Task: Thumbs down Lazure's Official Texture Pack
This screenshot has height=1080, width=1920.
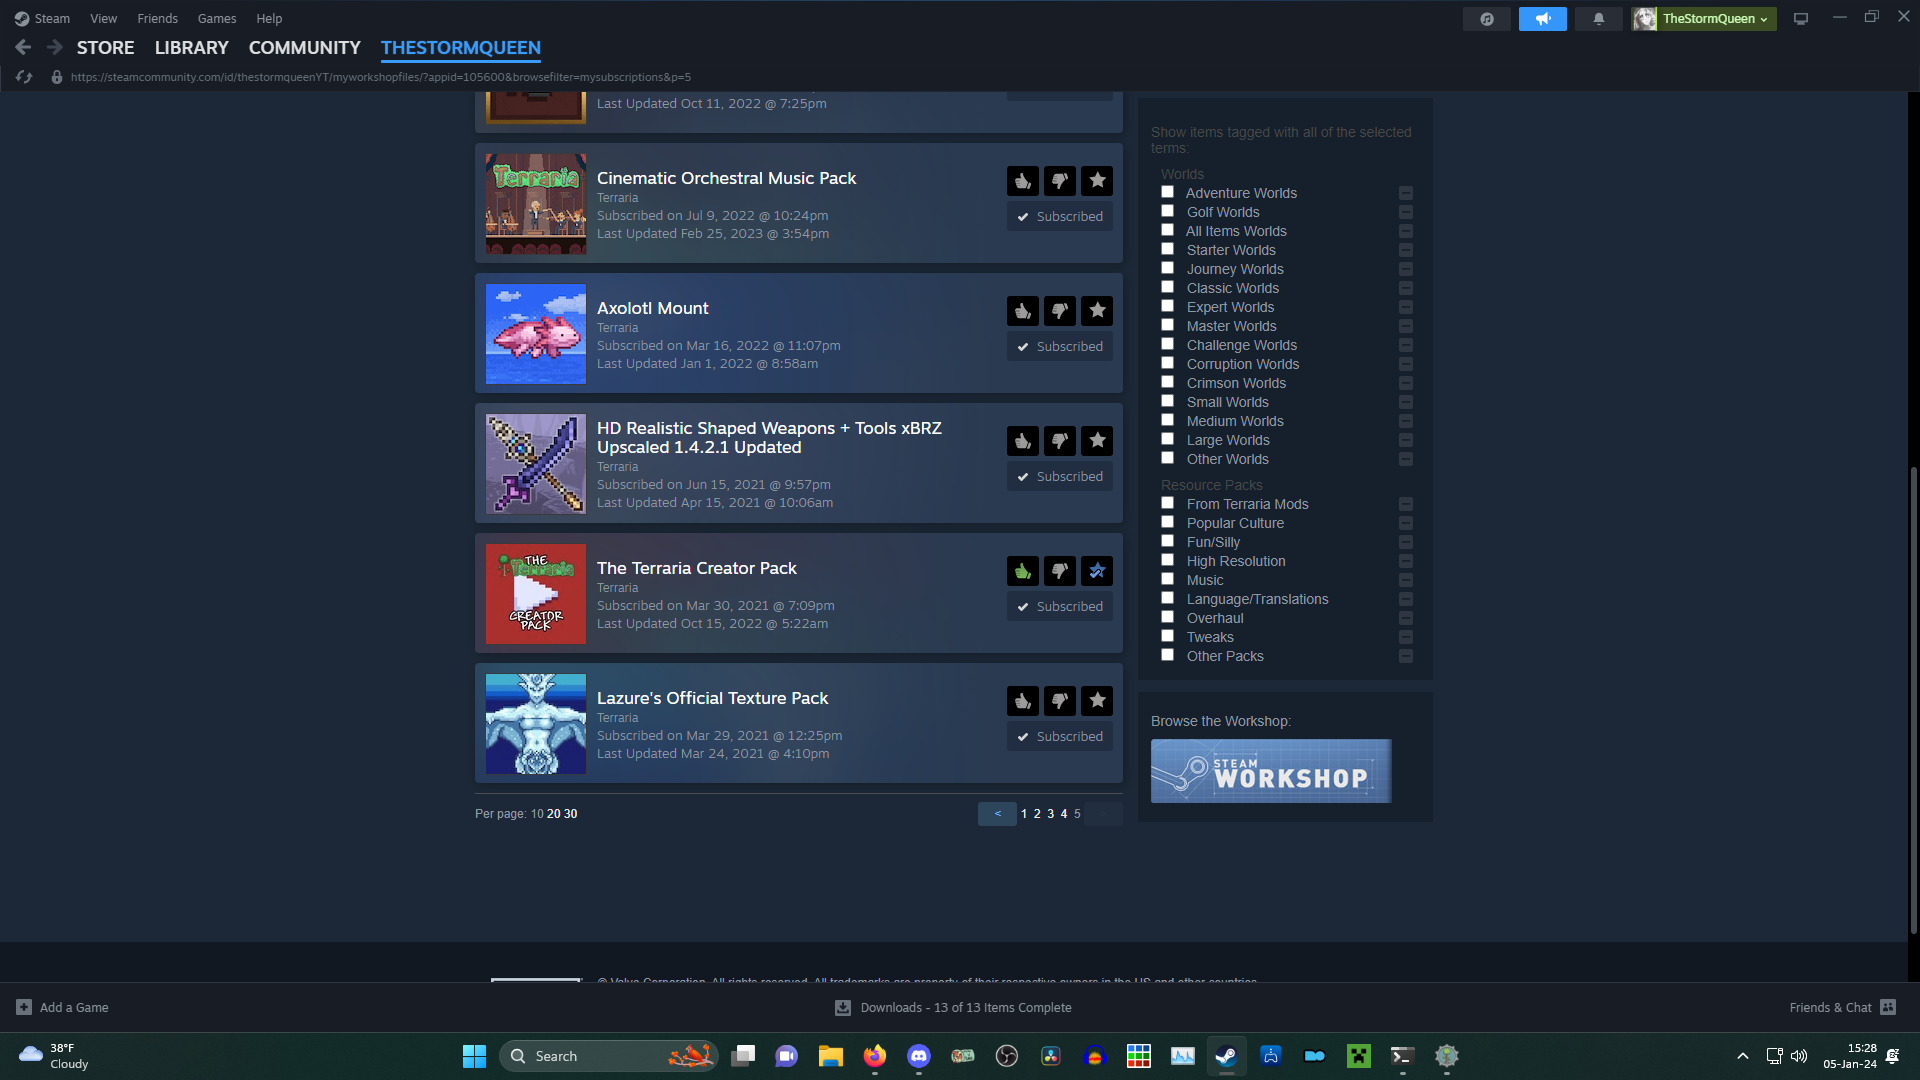Action: 1059,701
